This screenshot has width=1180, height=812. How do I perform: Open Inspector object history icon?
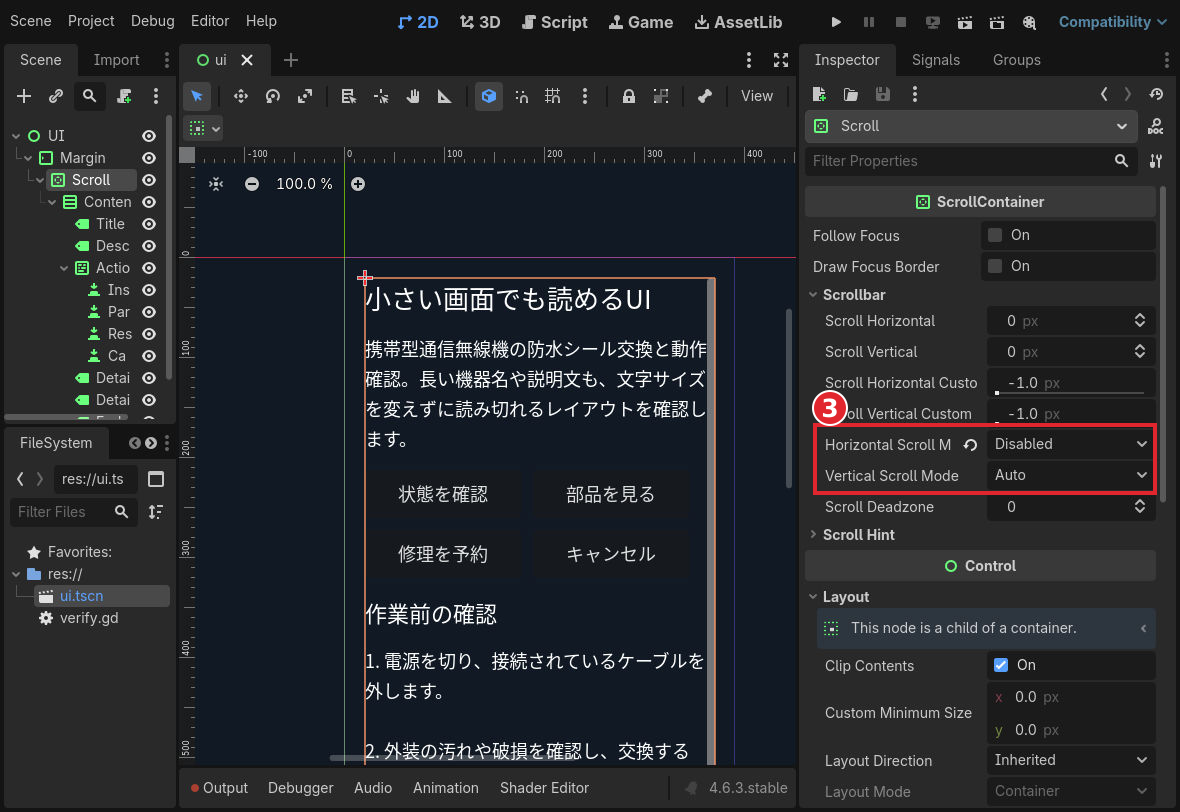[x=1157, y=94]
